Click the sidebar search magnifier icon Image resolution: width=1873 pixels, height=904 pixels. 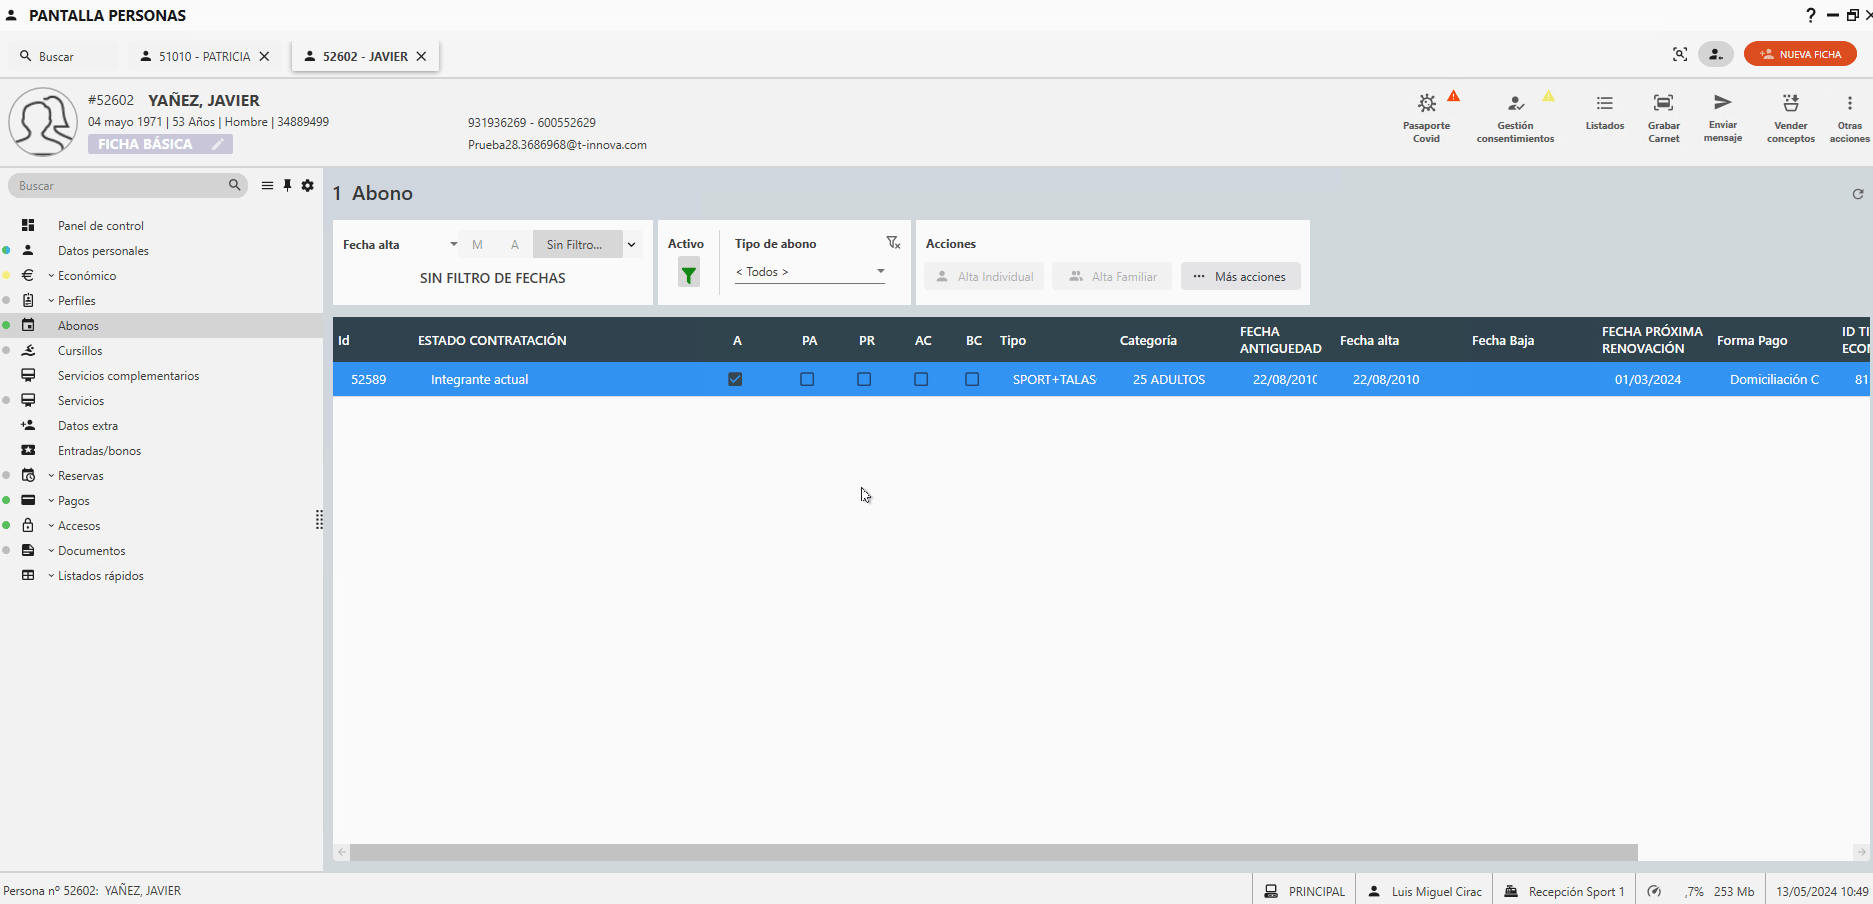point(235,185)
